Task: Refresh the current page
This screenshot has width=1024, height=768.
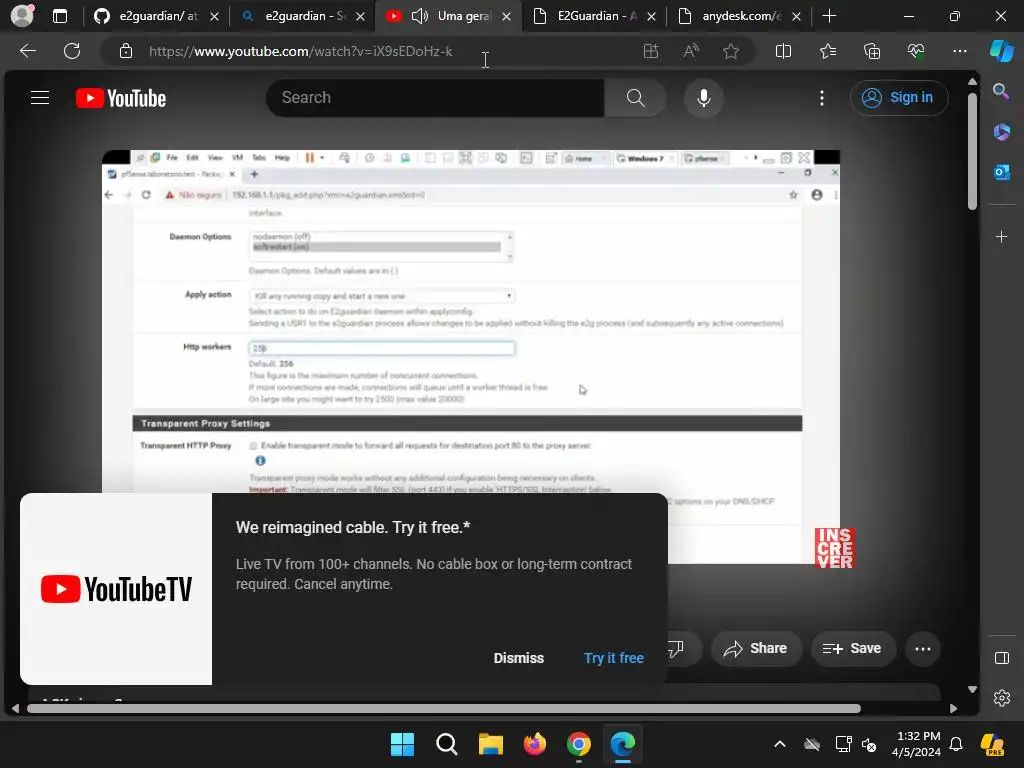Action: [x=72, y=51]
